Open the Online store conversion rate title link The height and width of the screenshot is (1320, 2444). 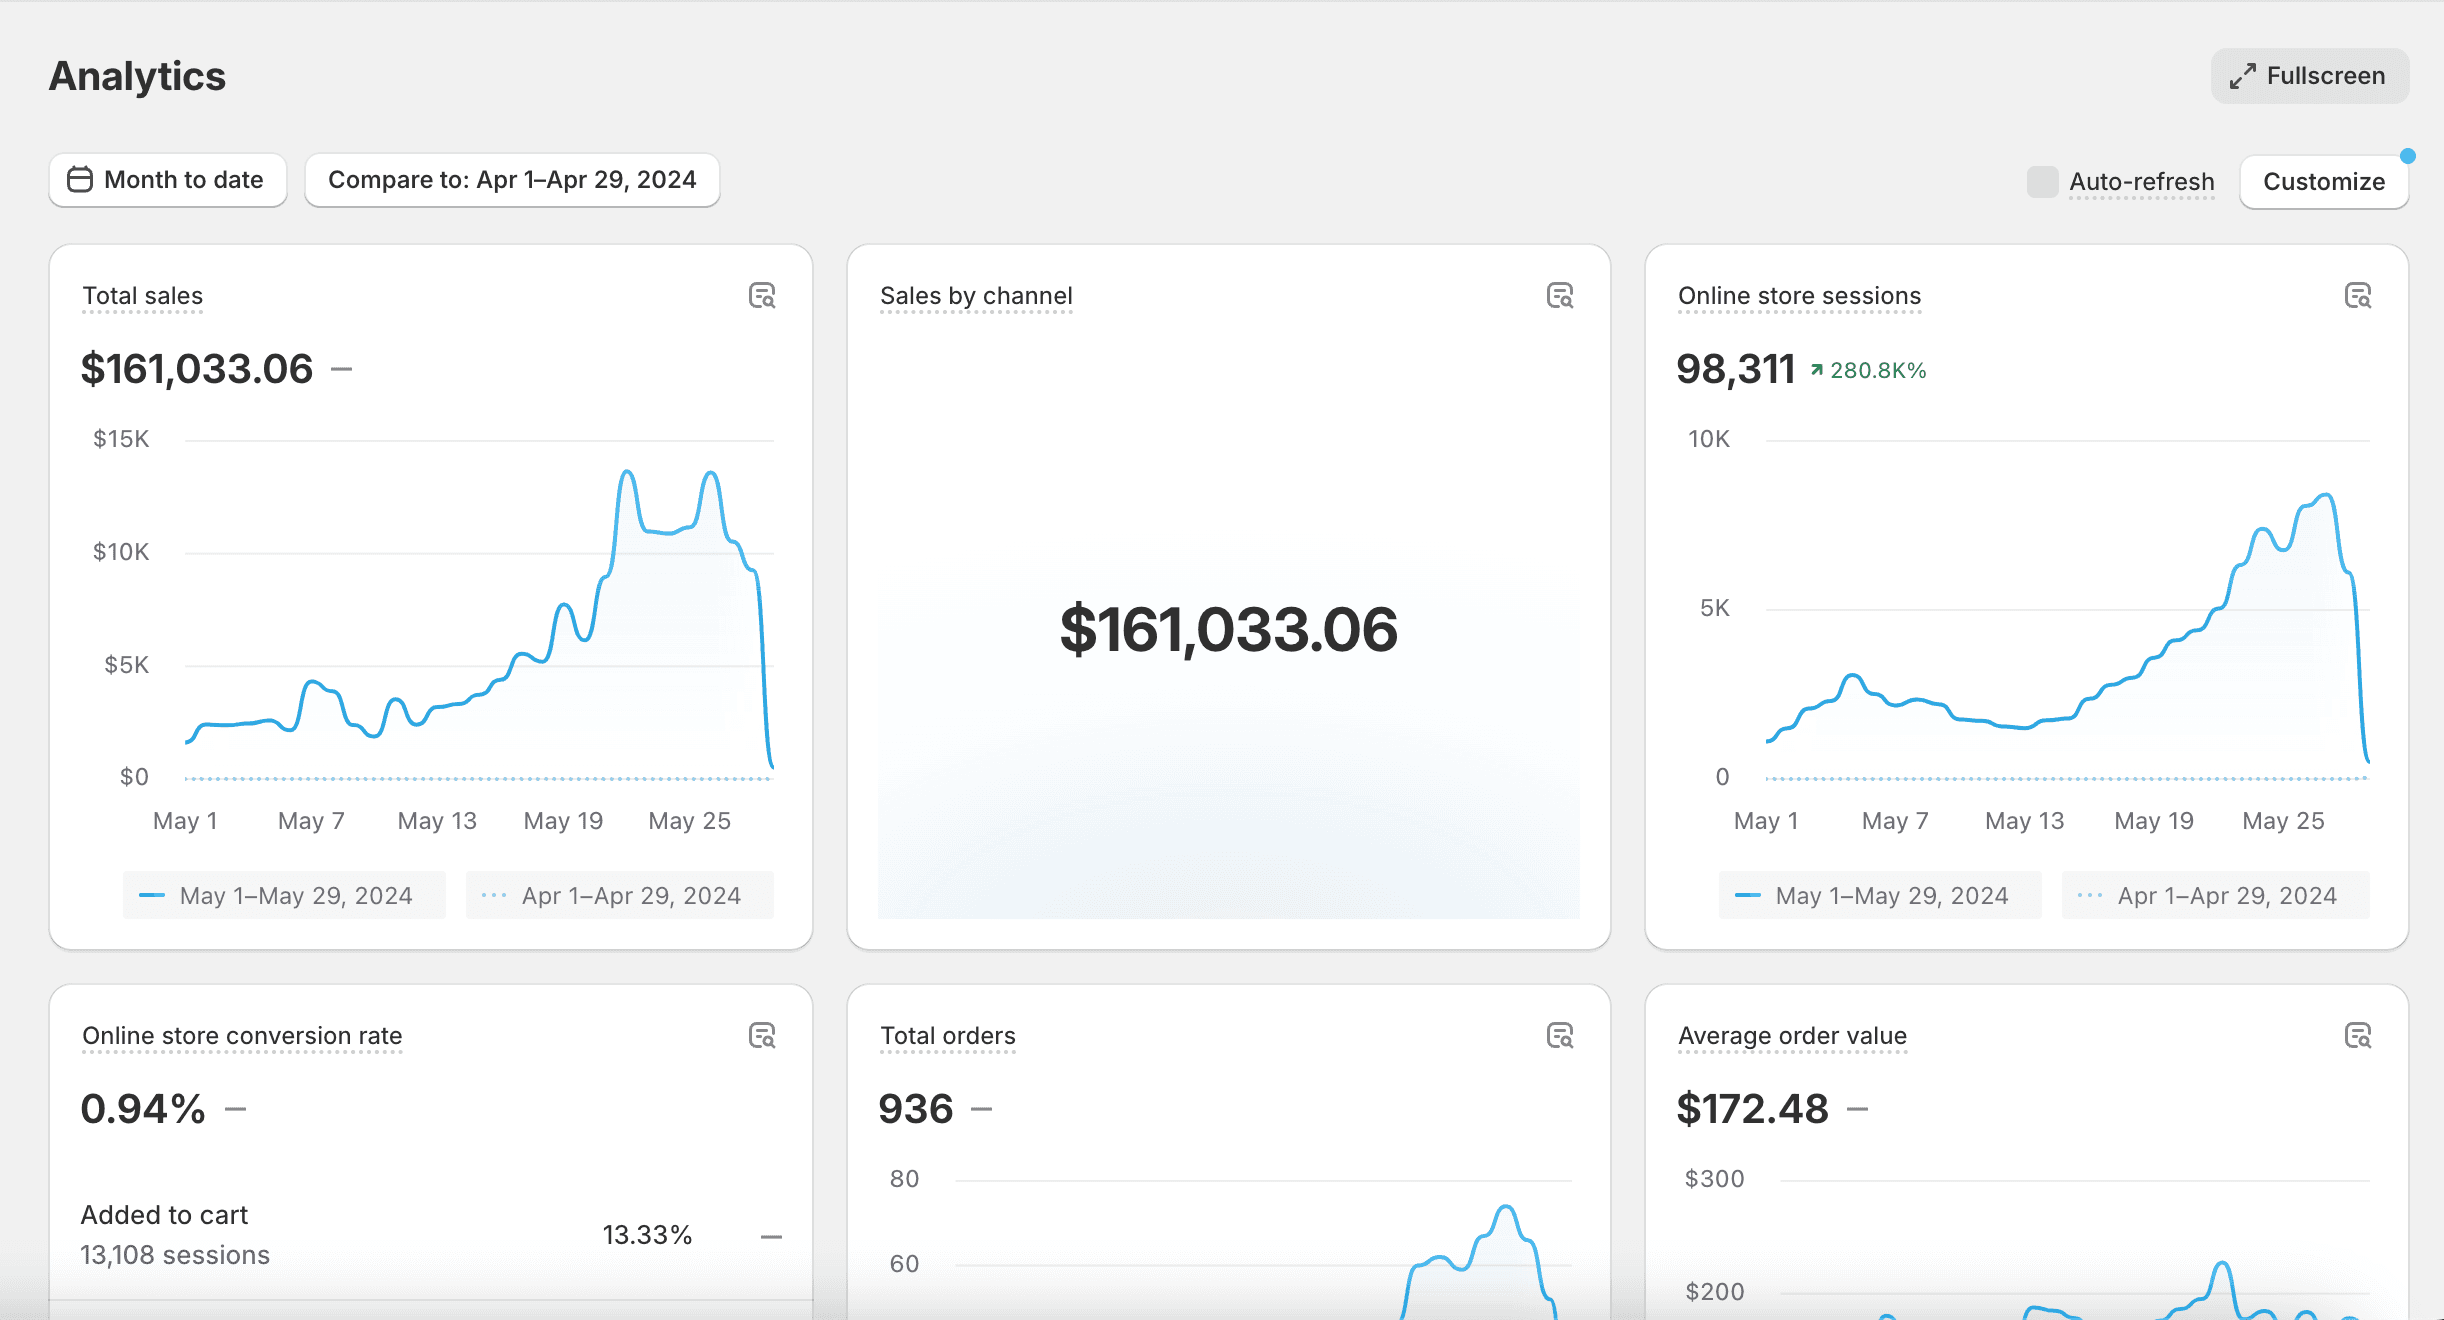click(242, 1036)
